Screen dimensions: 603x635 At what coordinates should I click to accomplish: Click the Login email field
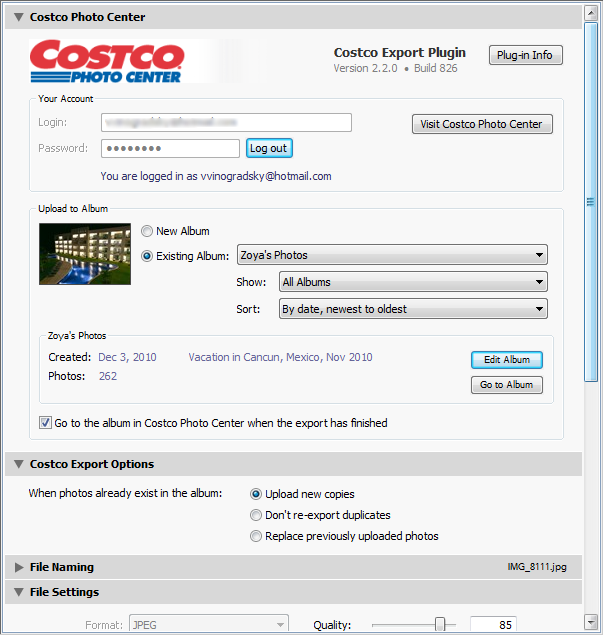[x=226, y=122]
